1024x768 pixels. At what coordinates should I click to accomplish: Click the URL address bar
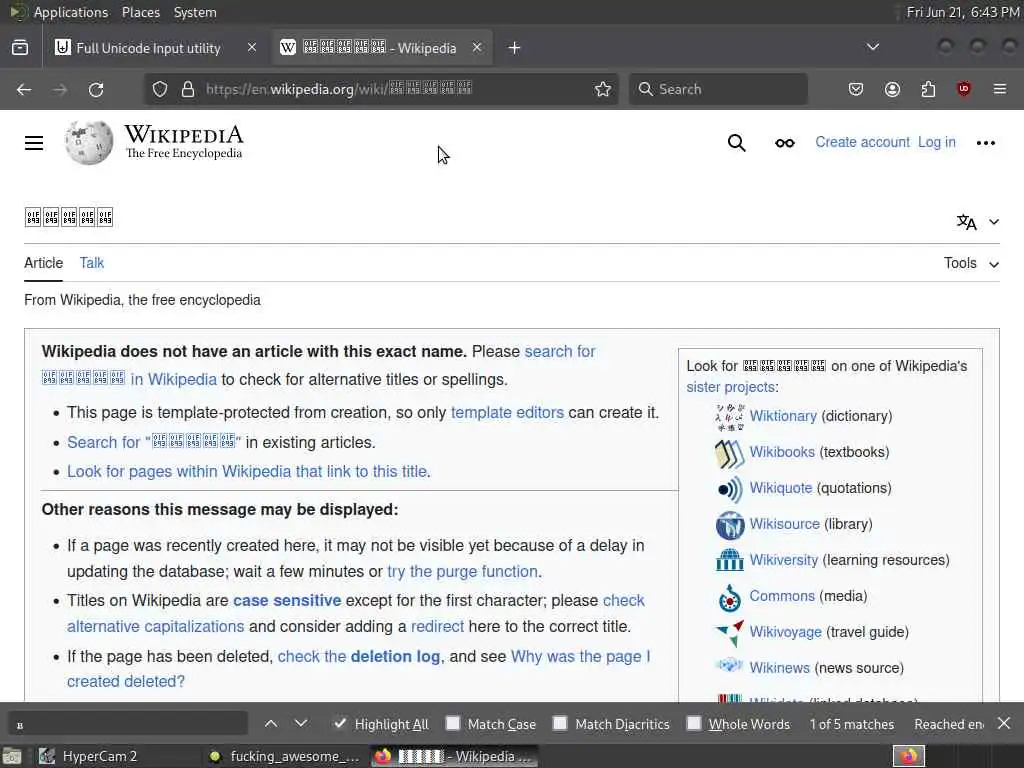tap(381, 89)
